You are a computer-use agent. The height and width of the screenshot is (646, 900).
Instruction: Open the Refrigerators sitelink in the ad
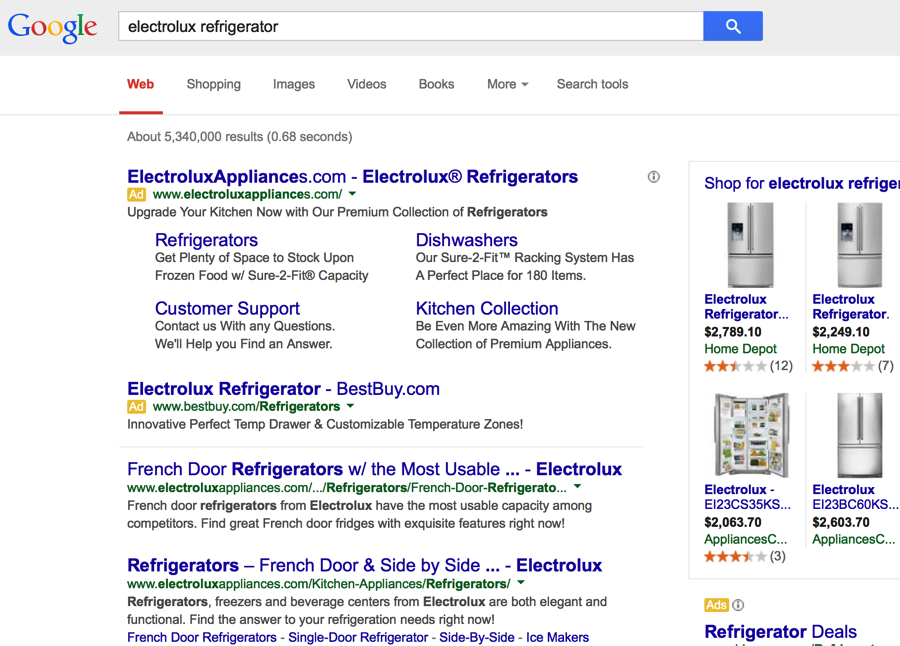click(x=207, y=240)
